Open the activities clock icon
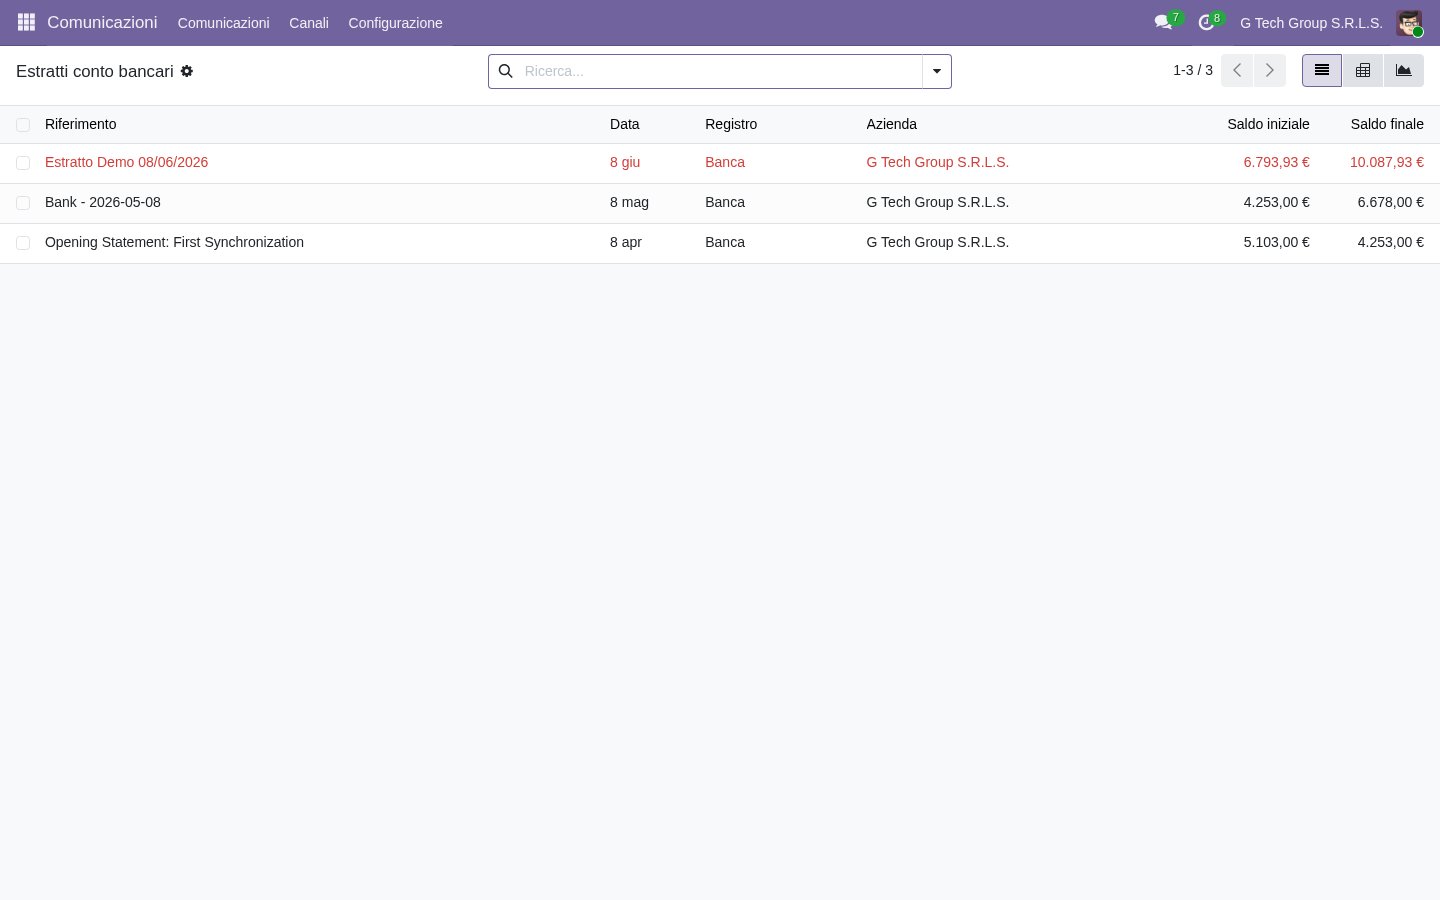Image resolution: width=1440 pixels, height=900 pixels. pos(1206,22)
